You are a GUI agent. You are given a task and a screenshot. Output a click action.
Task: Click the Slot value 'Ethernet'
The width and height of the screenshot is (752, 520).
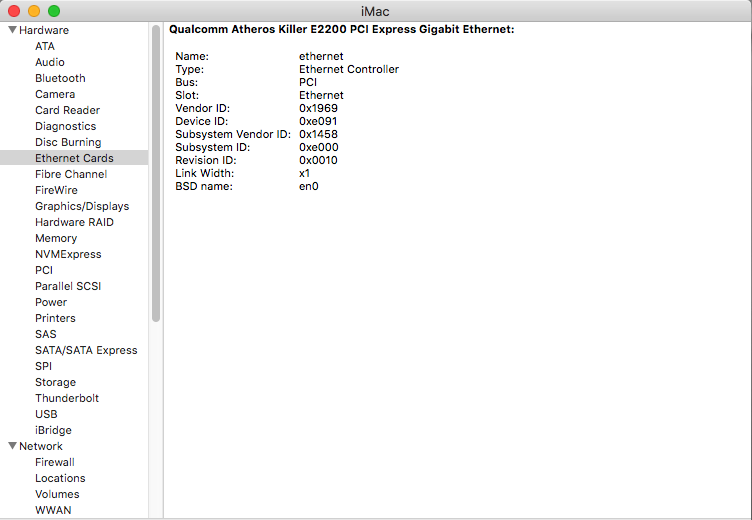pyautogui.click(x=321, y=95)
